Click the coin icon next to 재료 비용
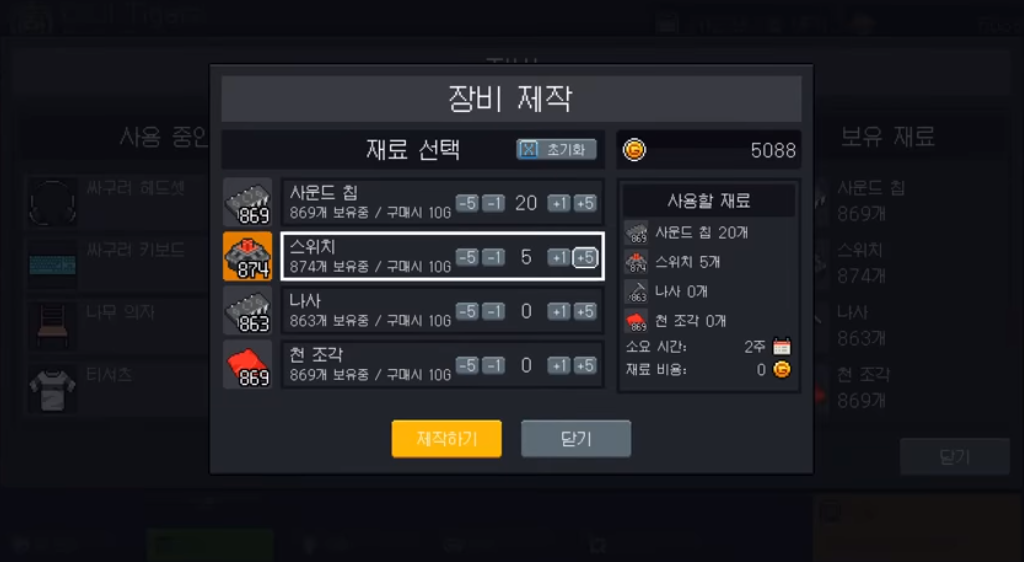This screenshot has height=562, width=1024. pos(782,369)
